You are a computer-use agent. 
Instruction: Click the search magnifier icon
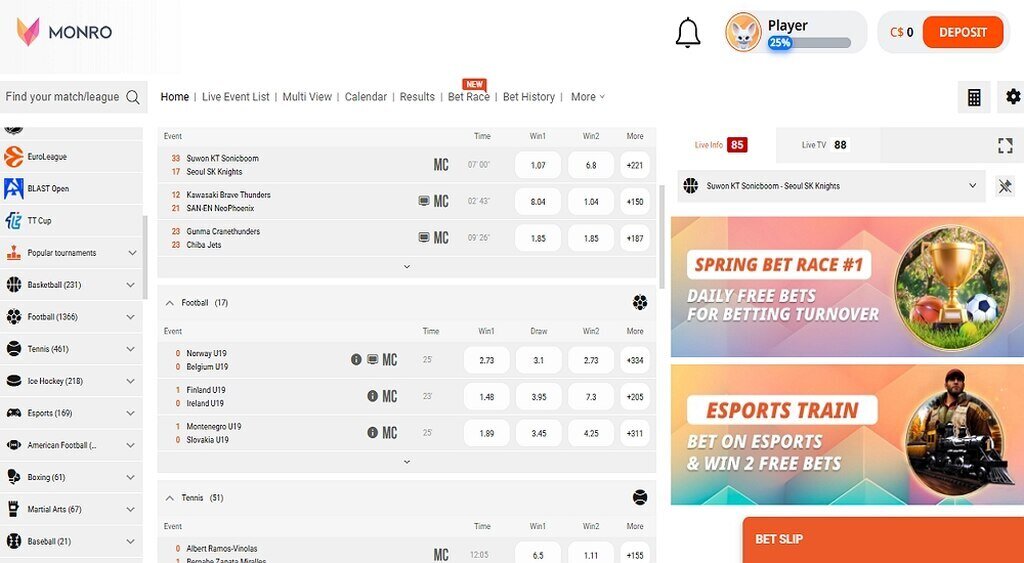[x=133, y=97]
